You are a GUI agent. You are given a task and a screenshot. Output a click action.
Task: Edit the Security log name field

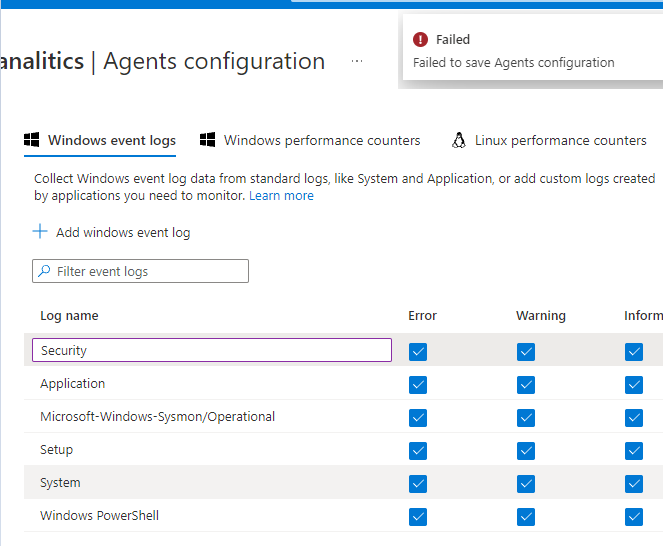click(212, 350)
